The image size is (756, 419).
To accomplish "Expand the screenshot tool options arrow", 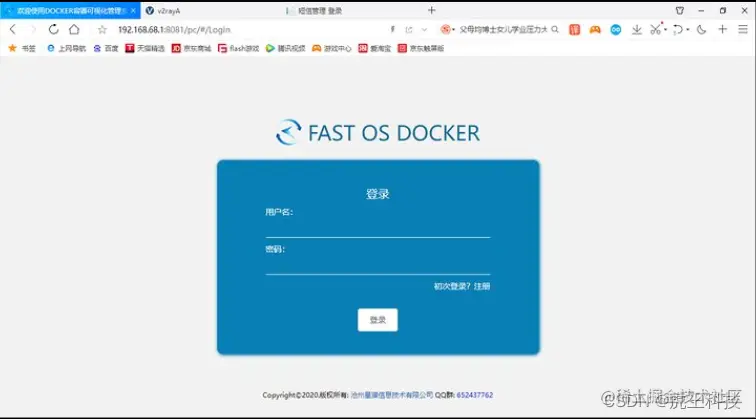I will 666,30.
